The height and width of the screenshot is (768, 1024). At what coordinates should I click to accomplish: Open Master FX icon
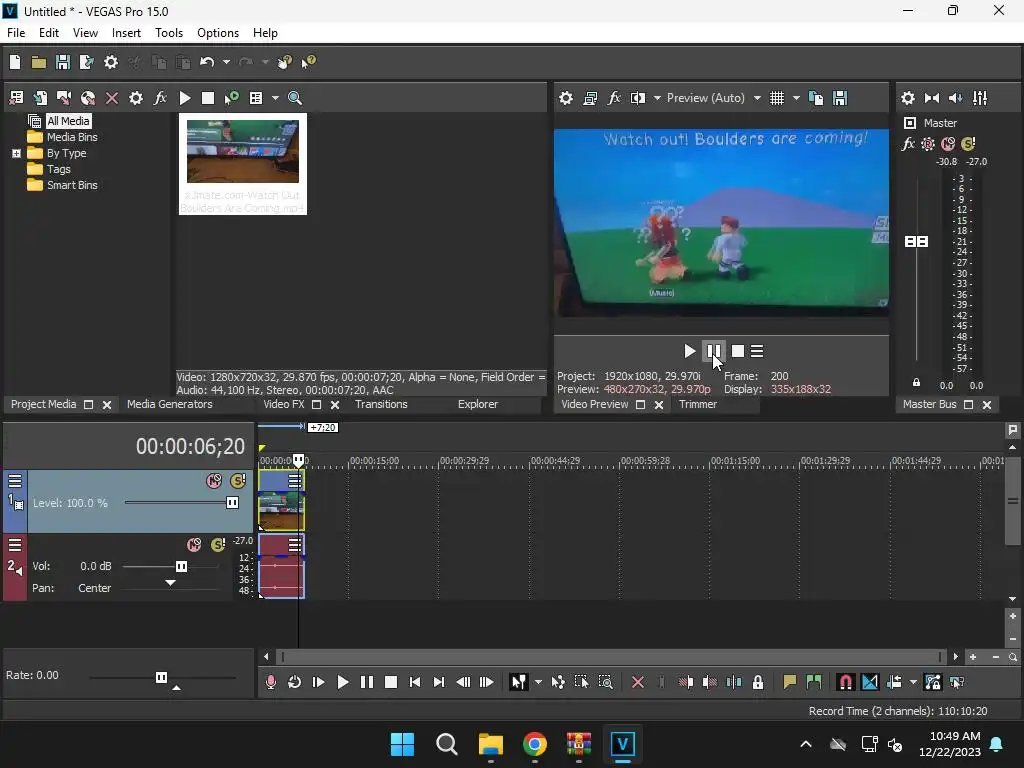click(x=908, y=144)
